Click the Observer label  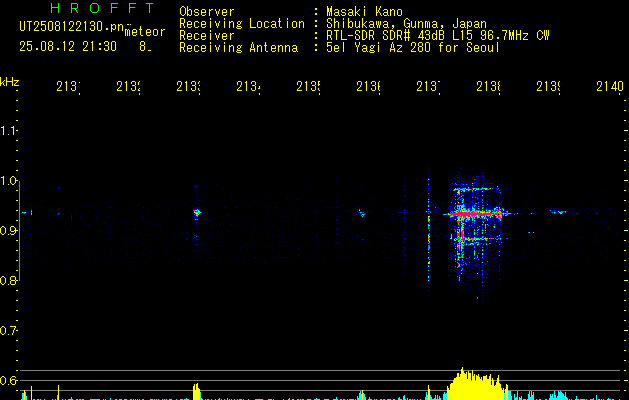(x=207, y=11)
